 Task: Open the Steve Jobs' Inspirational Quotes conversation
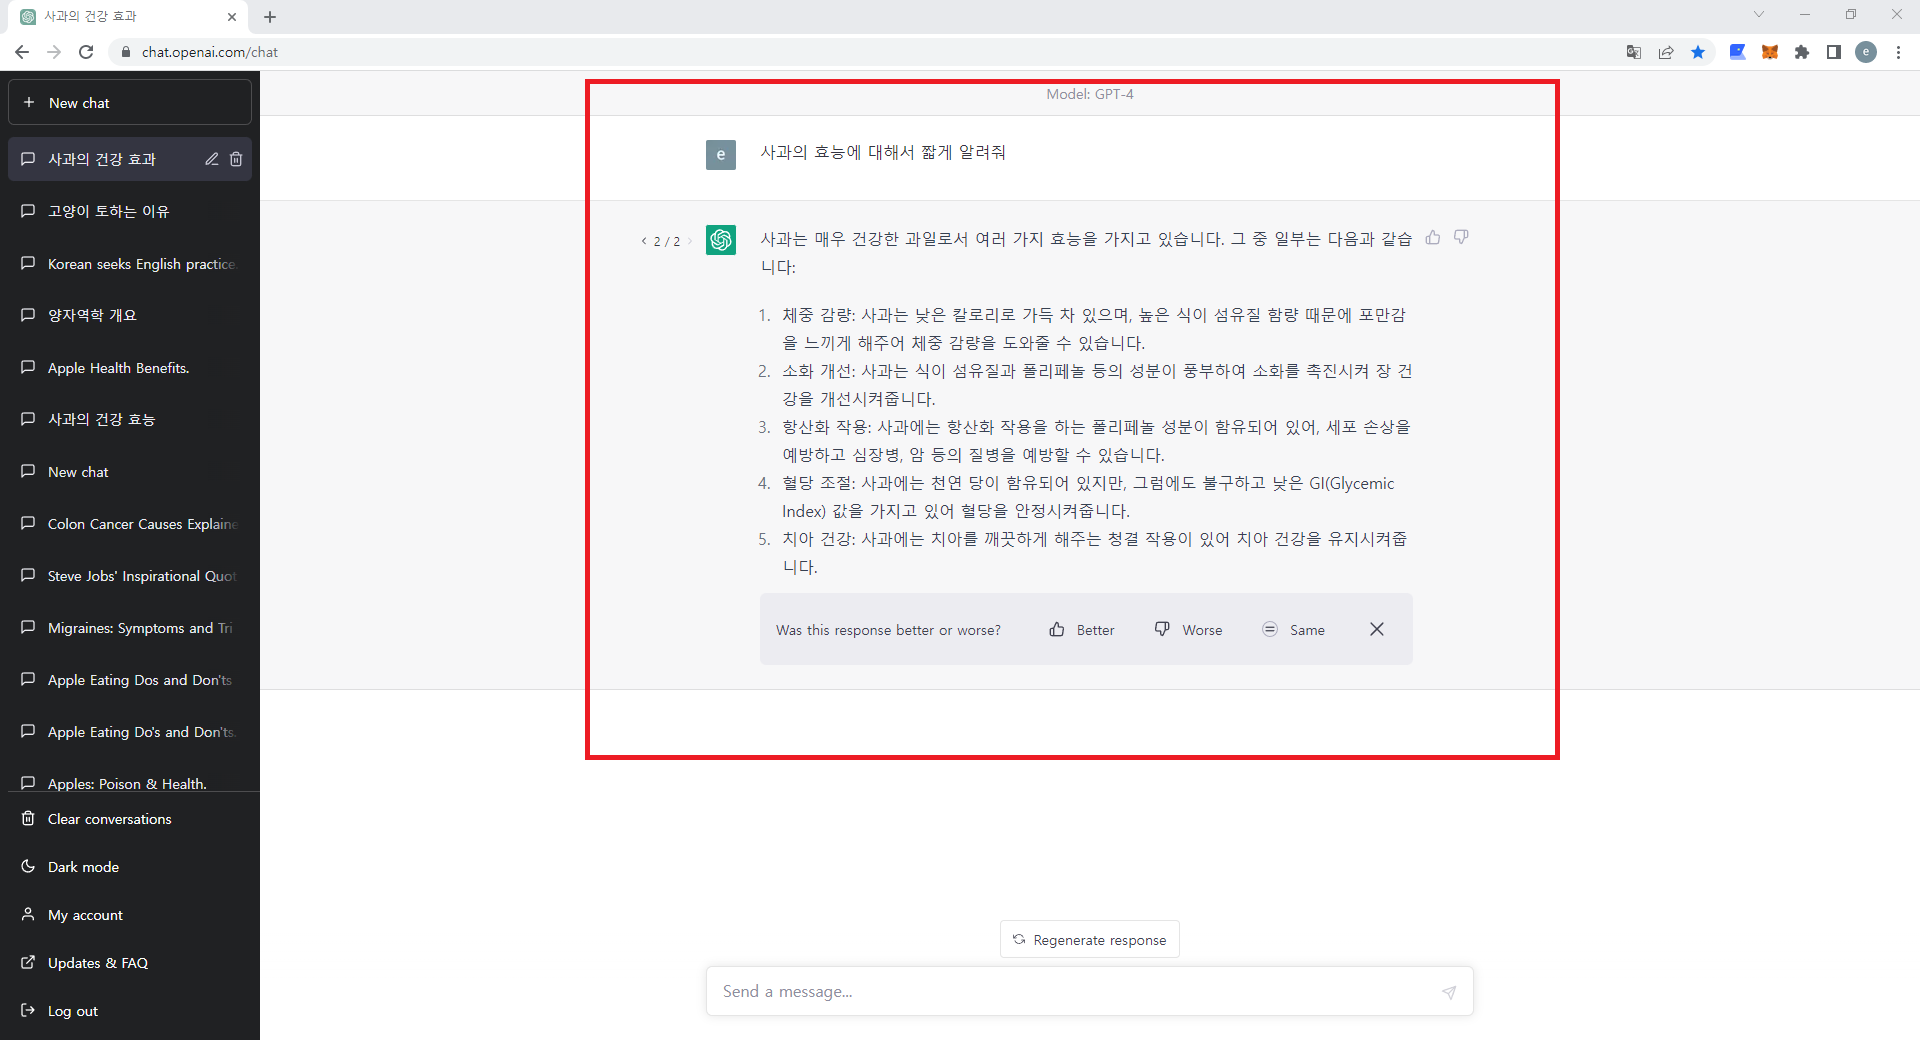[130, 576]
